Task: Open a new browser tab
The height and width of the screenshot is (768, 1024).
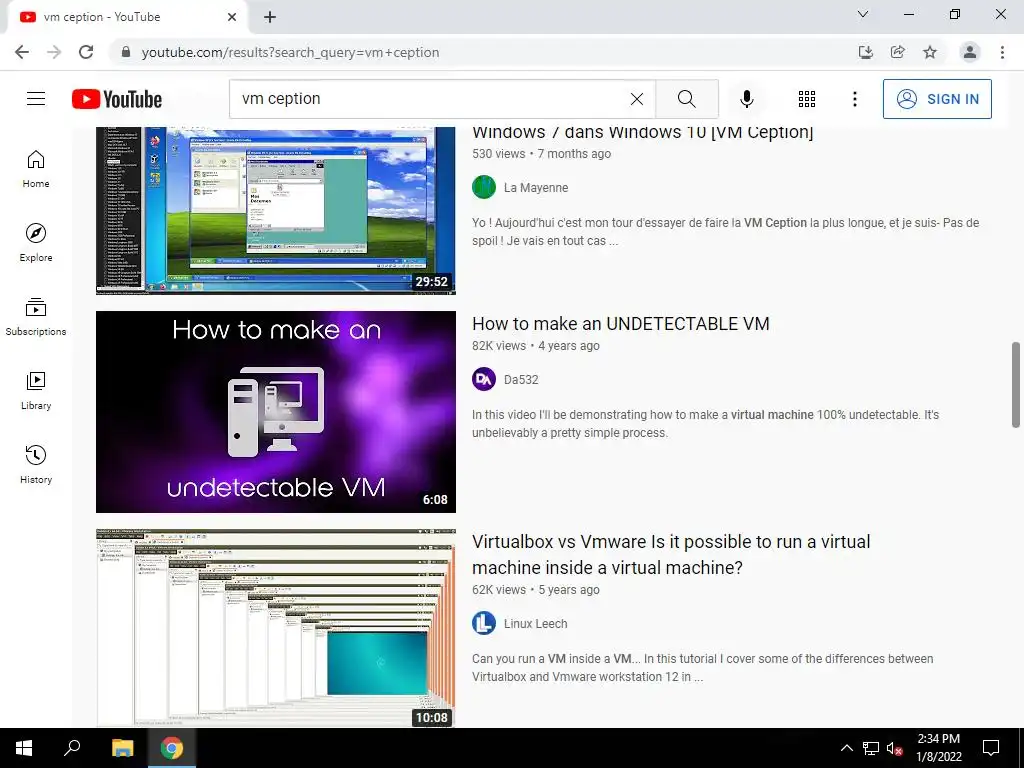Action: point(270,17)
